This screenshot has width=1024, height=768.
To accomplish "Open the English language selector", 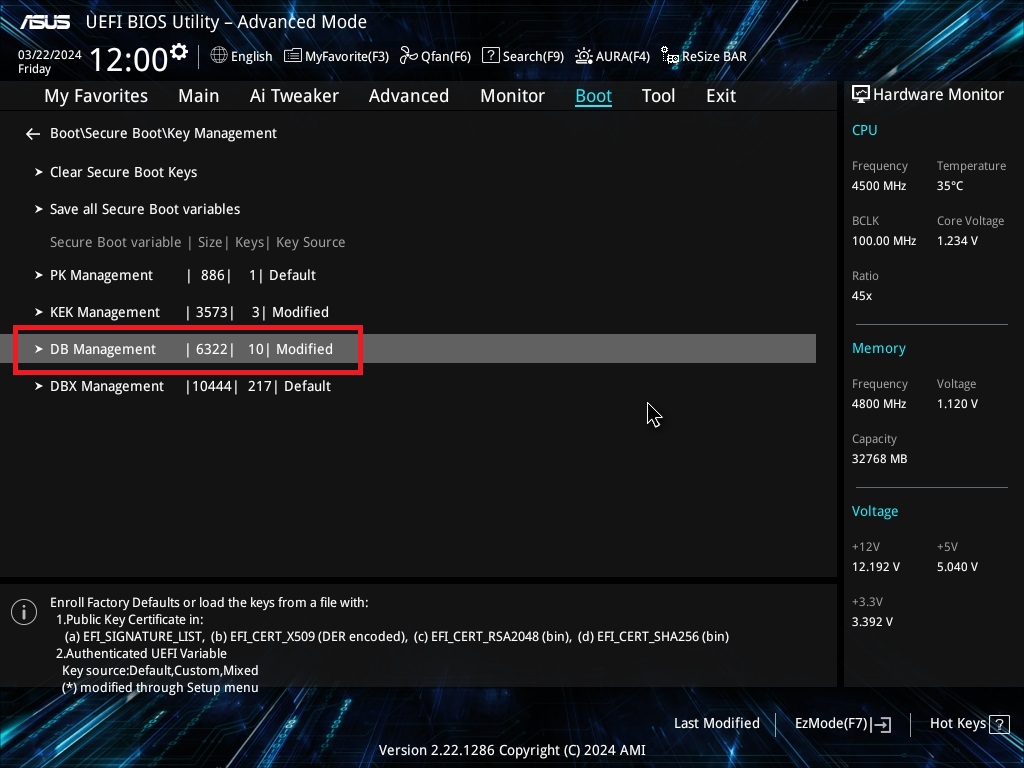I will 241,56.
